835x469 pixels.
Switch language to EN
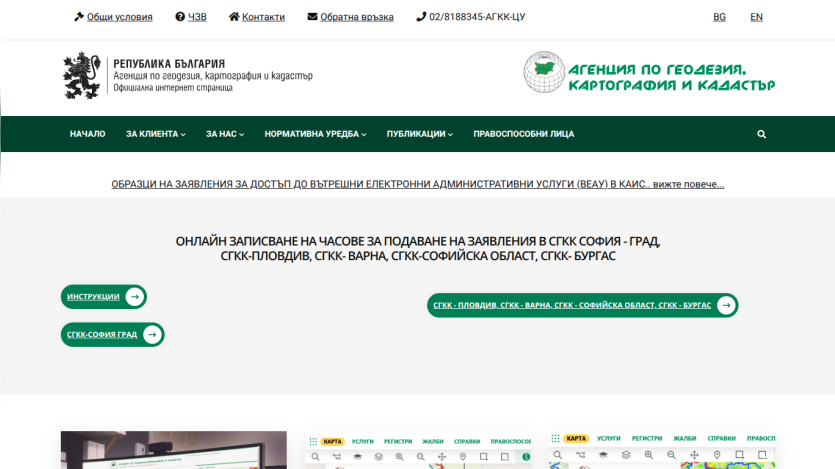756,17
